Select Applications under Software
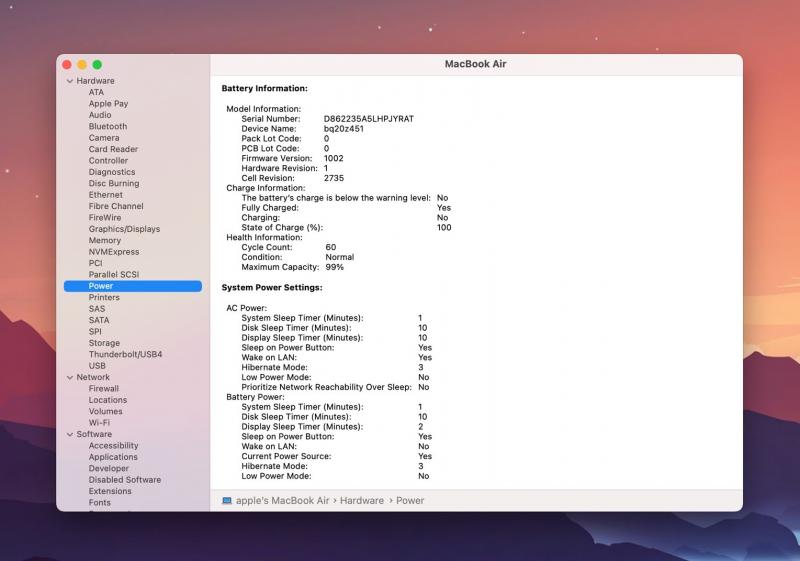 (x=113, y=457)
